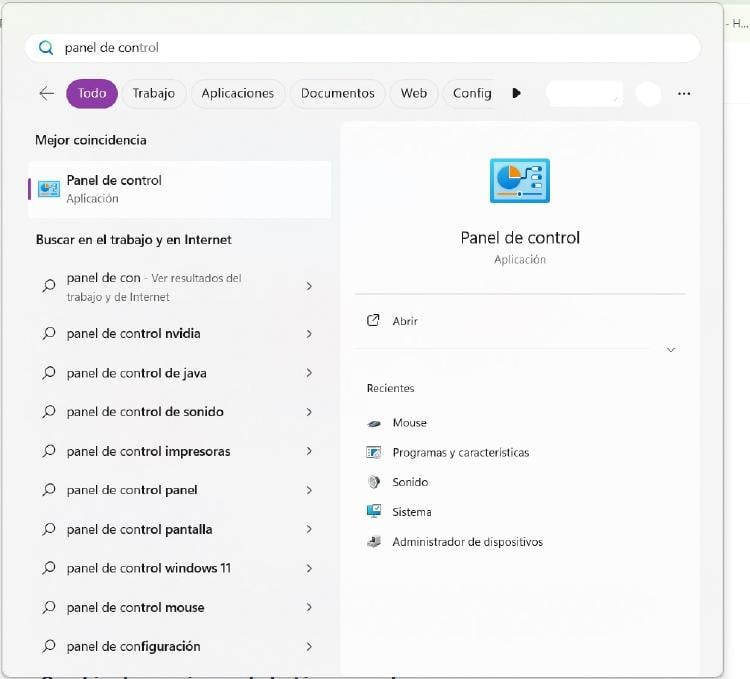This screenshot has height=679, width=750.
Task: Click the back arrow in search panel
Action: coord(46,93)
